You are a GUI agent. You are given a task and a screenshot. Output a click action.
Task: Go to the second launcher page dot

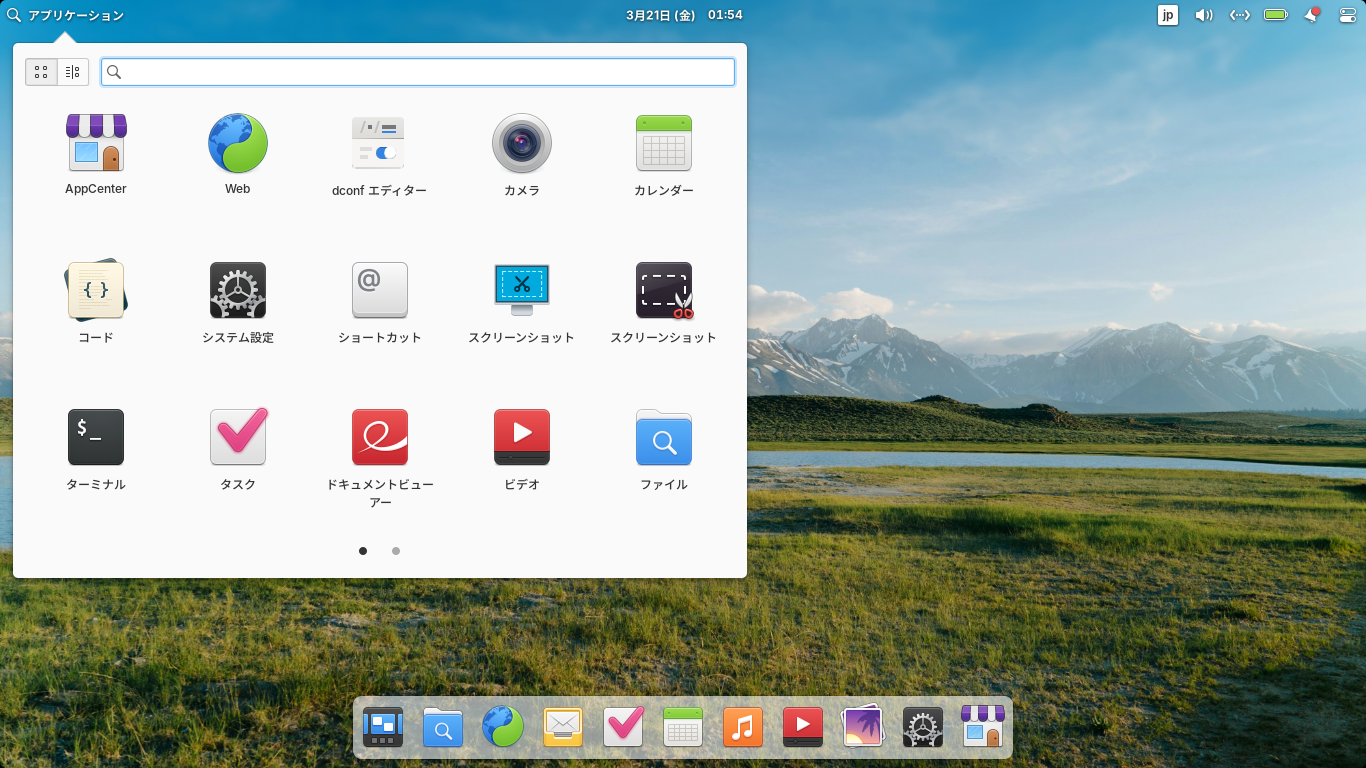click(395, 551)
